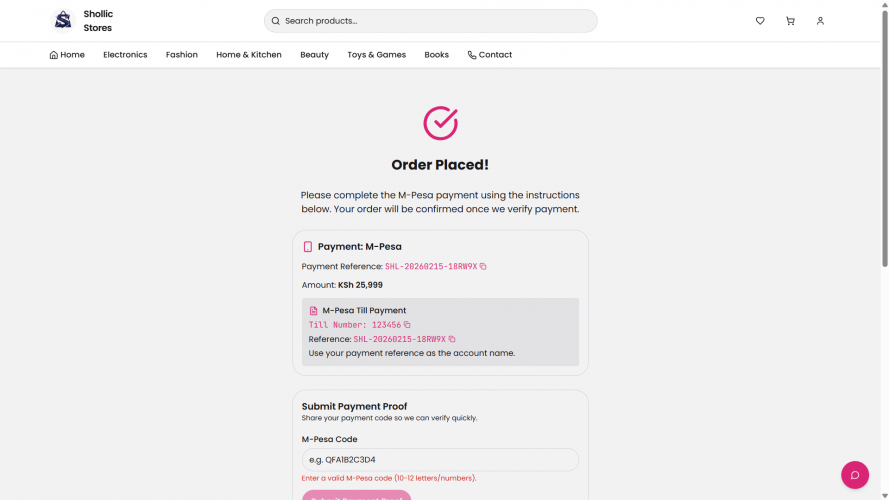Open the shopping cart icon
Image resolution: width=889 pixels, height=500 pixels.
click(x=790, y=21)
